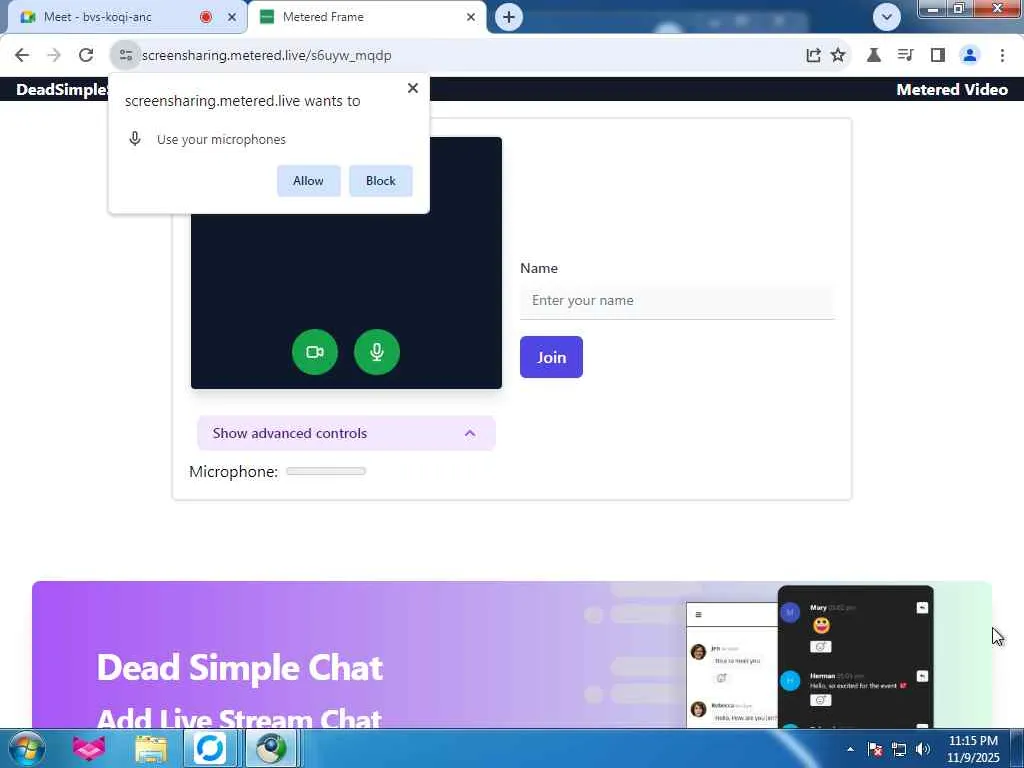Click the Metered Video header link
The height and width of the screenshot is (768, 1024).
[952, 89]
